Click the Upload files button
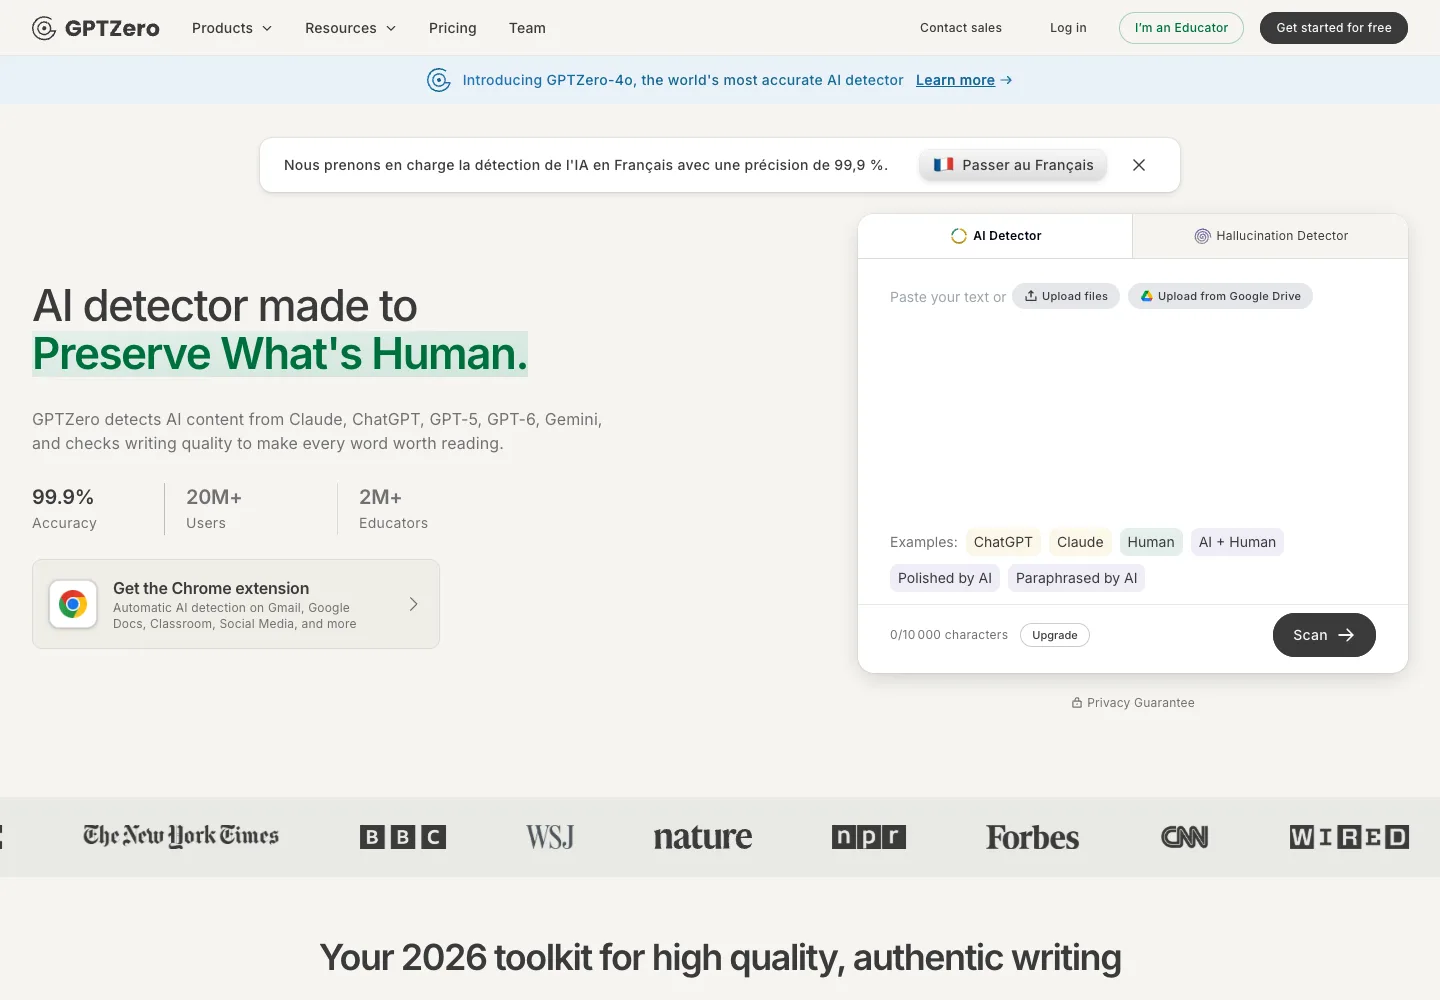 1066,296
